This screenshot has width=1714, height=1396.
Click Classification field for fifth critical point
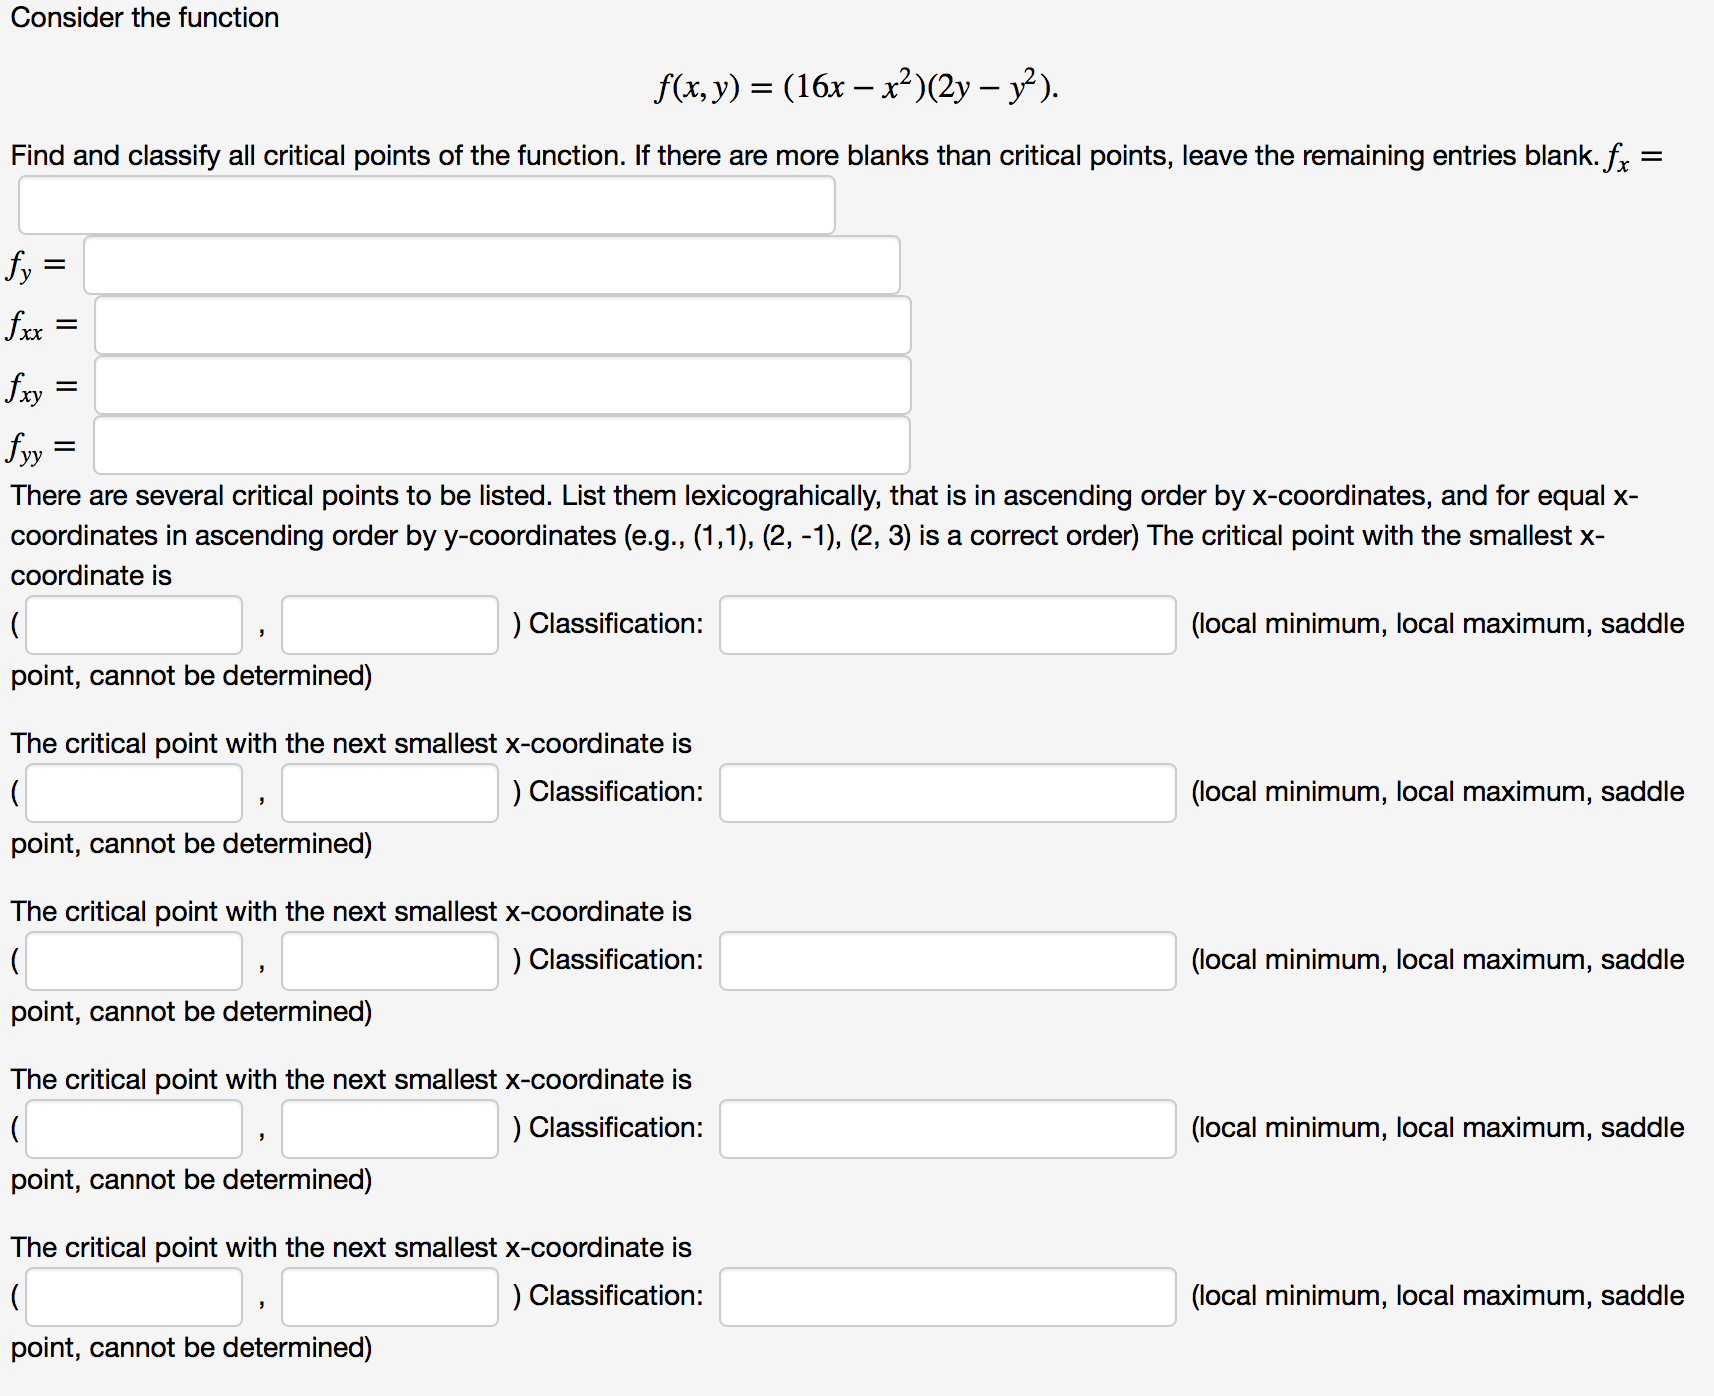tap(947, 1297)
